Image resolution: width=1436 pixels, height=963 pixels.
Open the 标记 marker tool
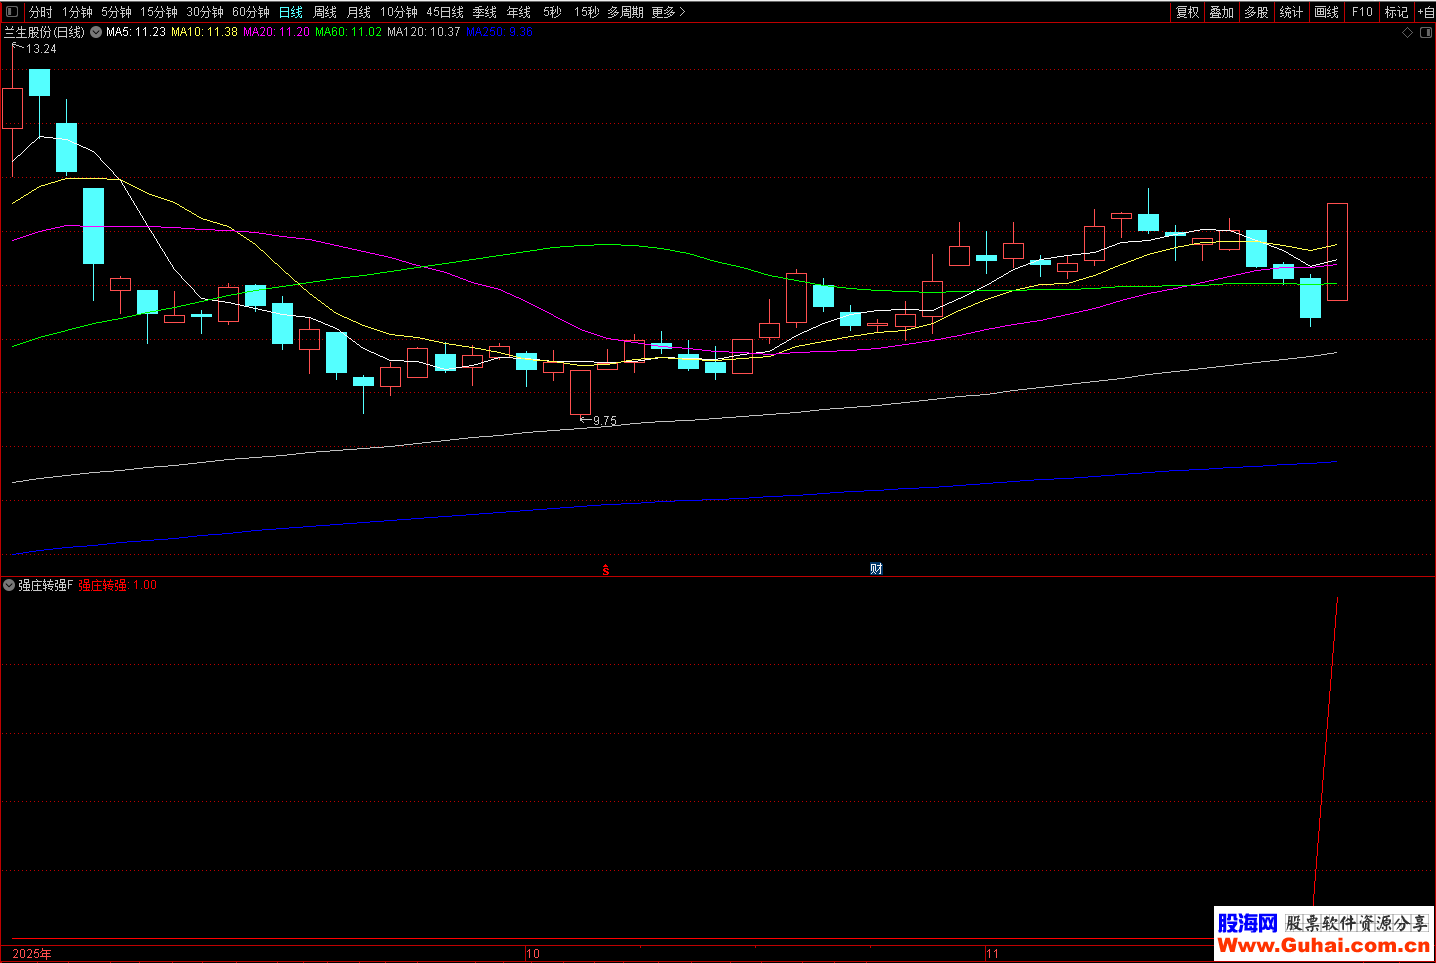coord(1396,12)
